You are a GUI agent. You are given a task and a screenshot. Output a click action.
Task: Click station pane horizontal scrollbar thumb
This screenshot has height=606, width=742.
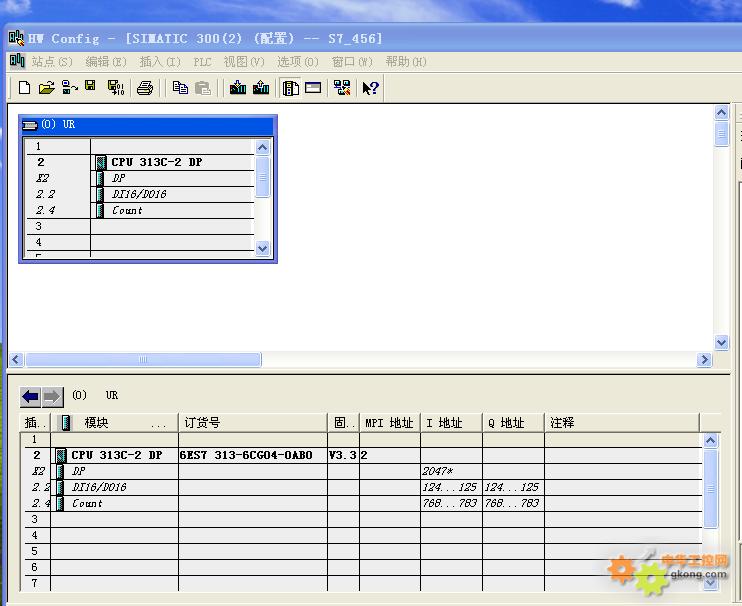(x=143, y=360)
